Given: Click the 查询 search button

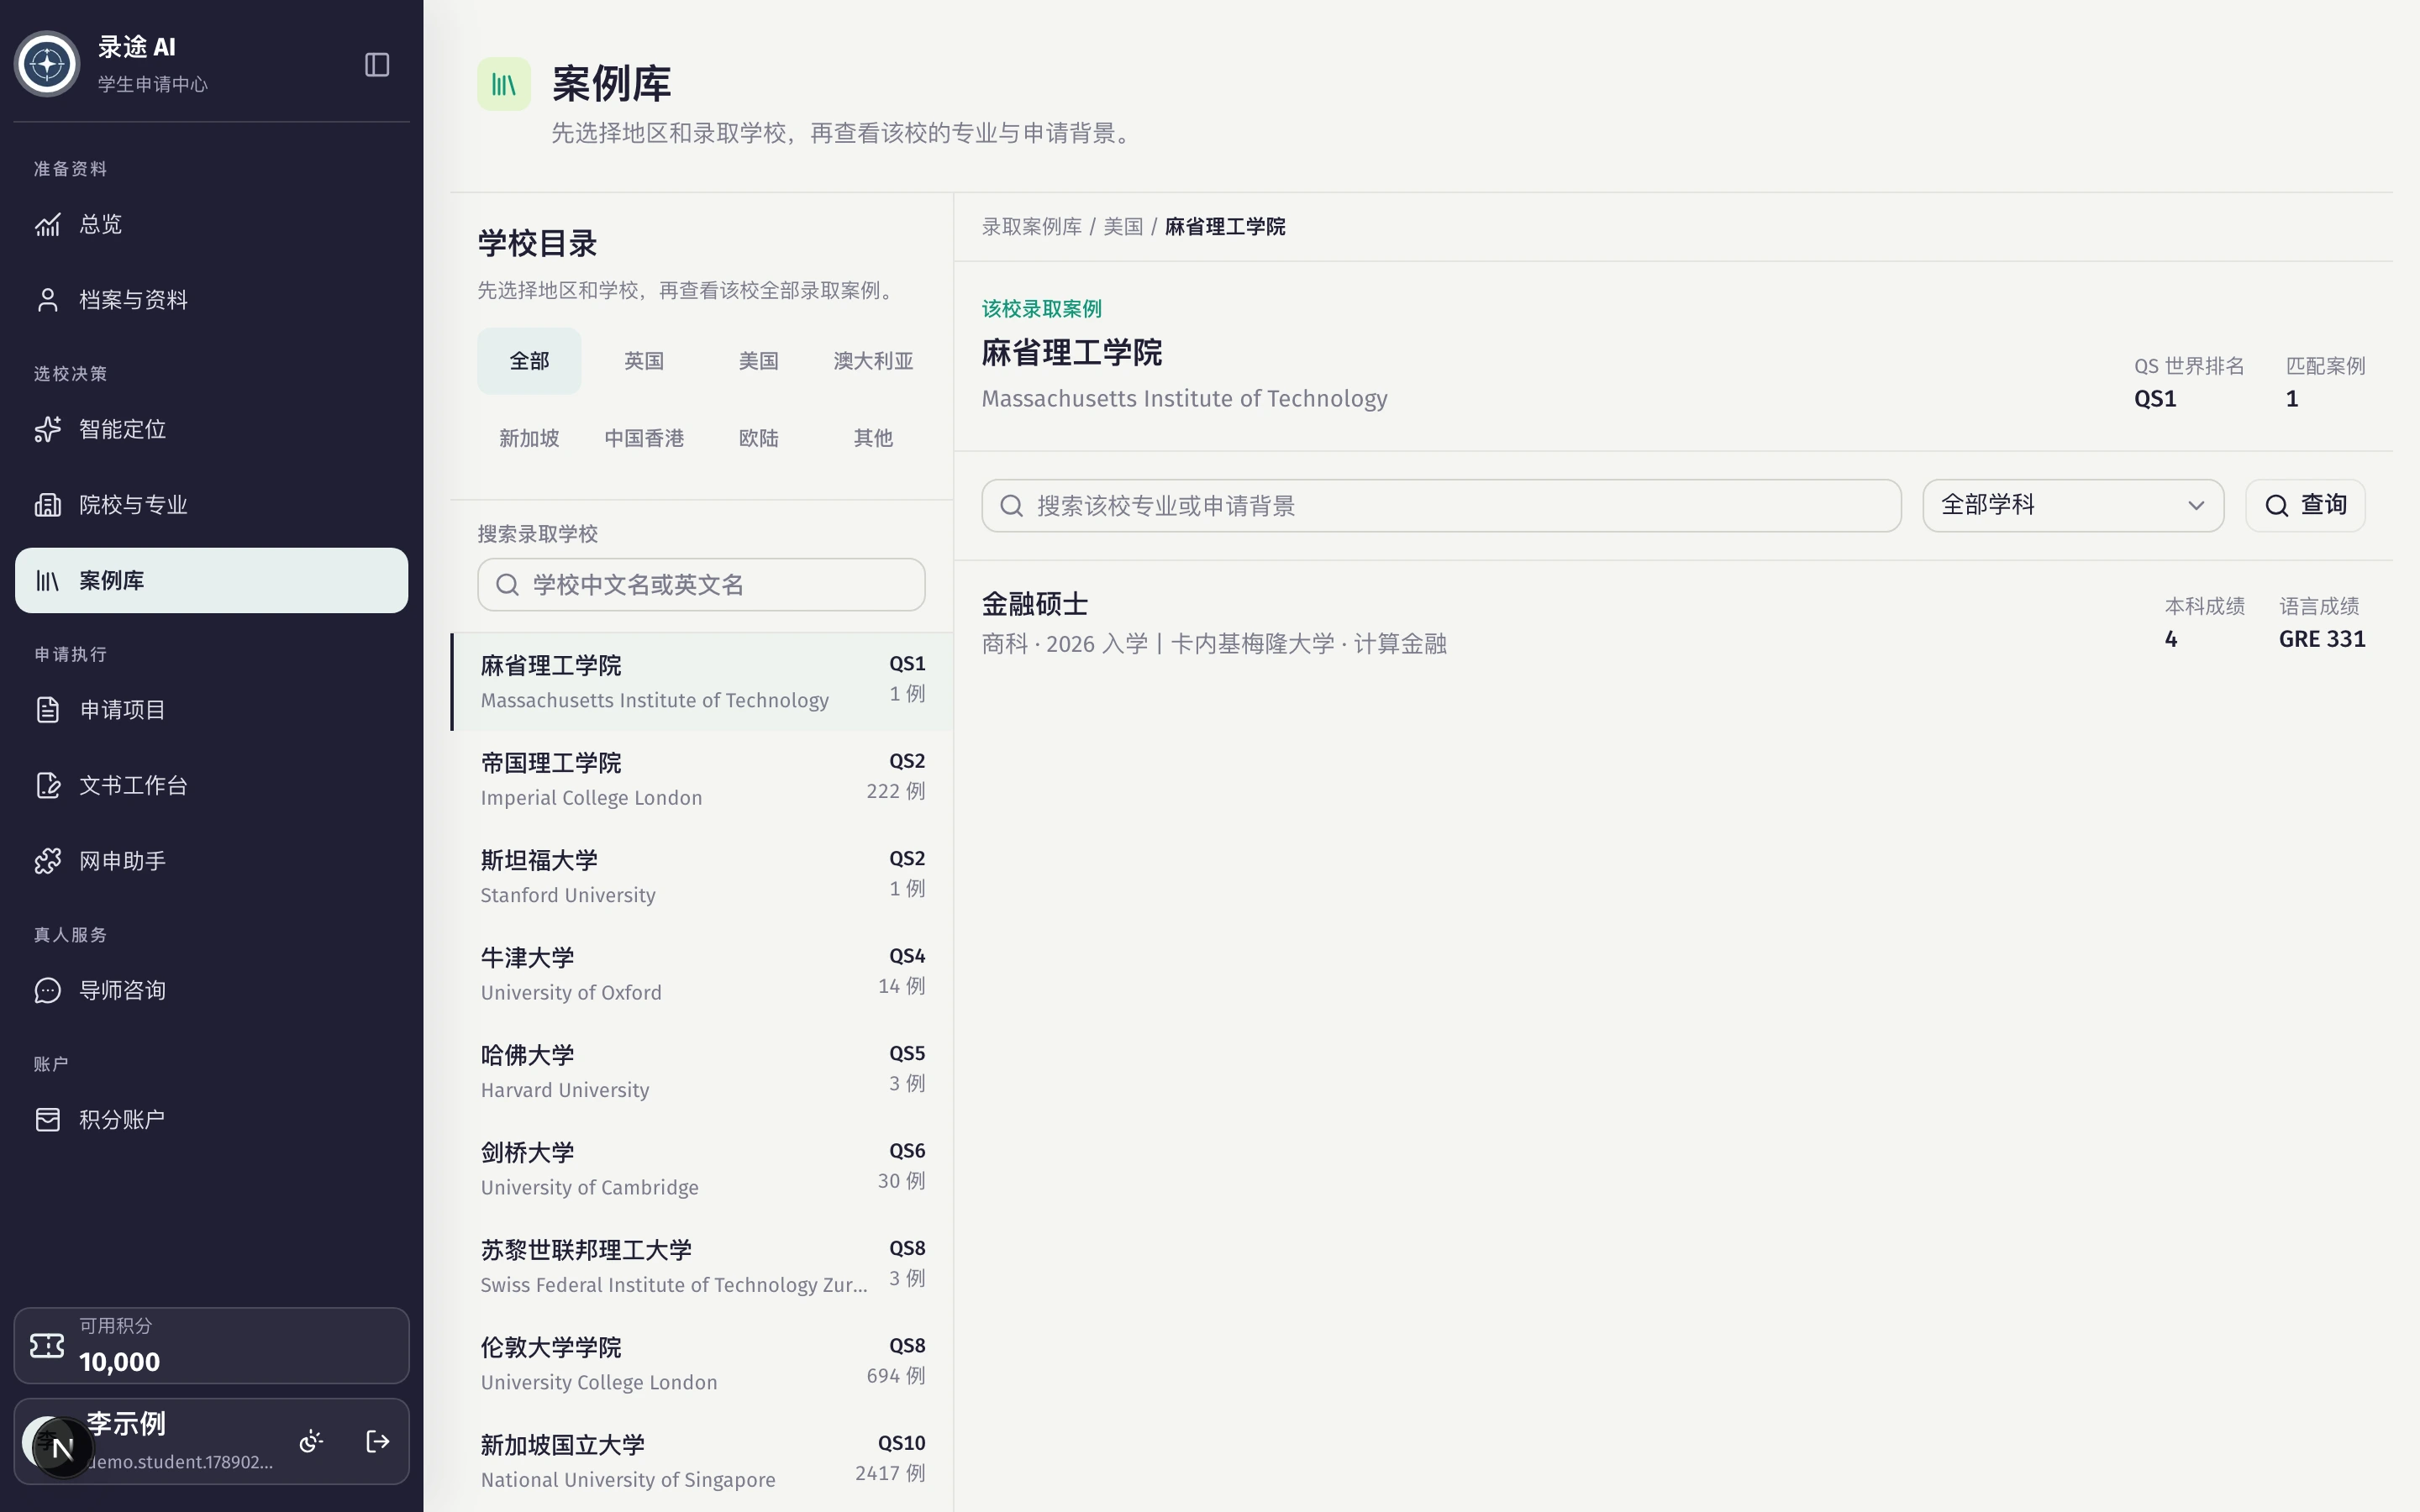Looking at the screenshot, I should click(2305, 506).
